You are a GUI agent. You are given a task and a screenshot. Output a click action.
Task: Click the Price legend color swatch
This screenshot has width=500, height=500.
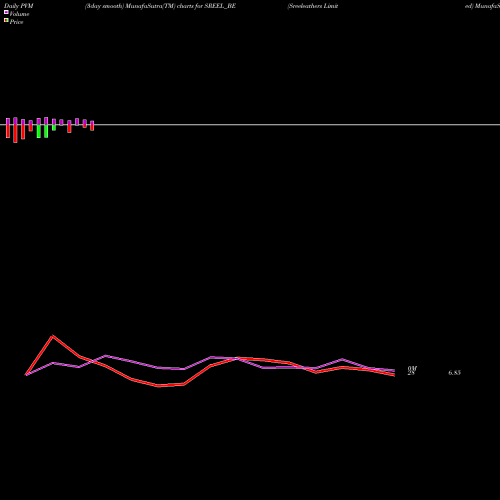click(x=6, y=20)
